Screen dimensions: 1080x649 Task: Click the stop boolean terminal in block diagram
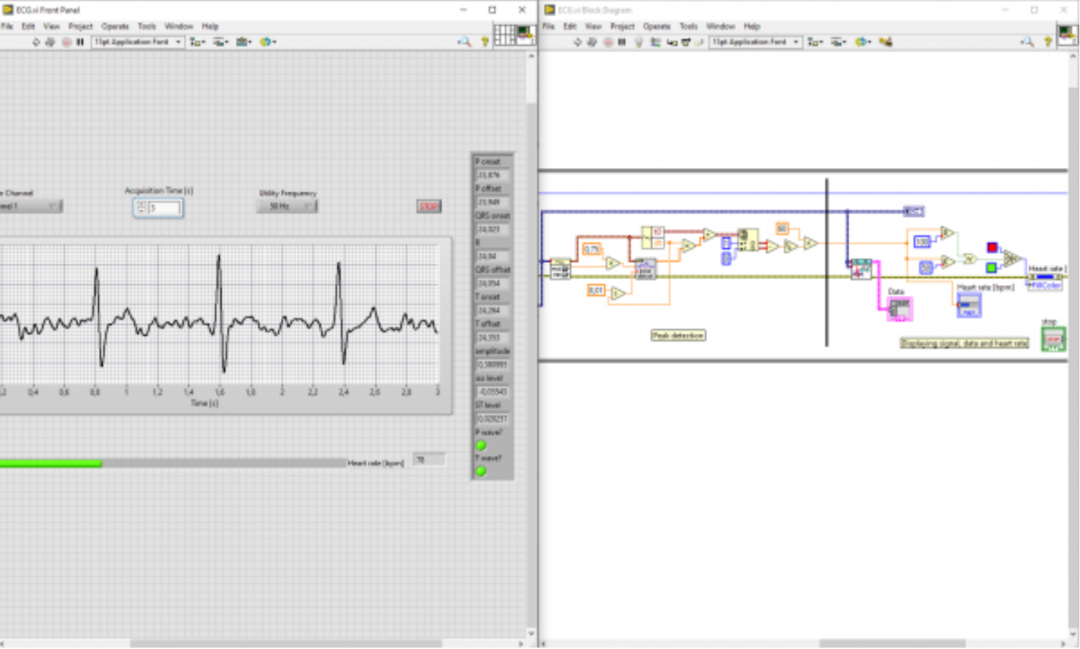(x=1053, y=340)
